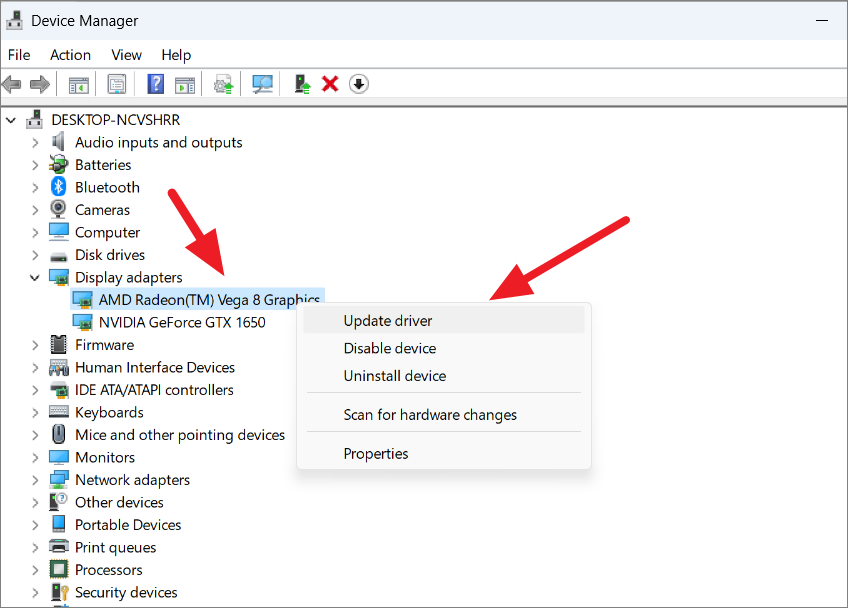Screen dimensions: 848x608
Task: Click Show/Hide Console Tree toolbar icon
Action: tap(78, 85)
